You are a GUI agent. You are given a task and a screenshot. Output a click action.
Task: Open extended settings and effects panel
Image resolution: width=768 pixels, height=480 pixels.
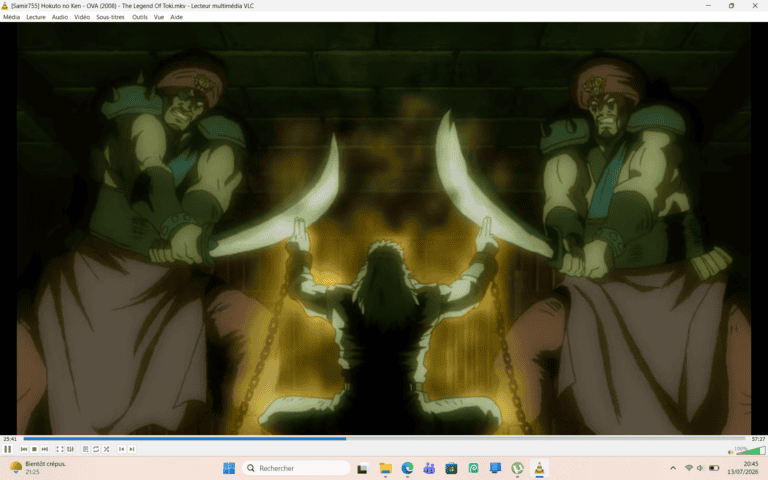pyautogui.click(x=71, y=449)
